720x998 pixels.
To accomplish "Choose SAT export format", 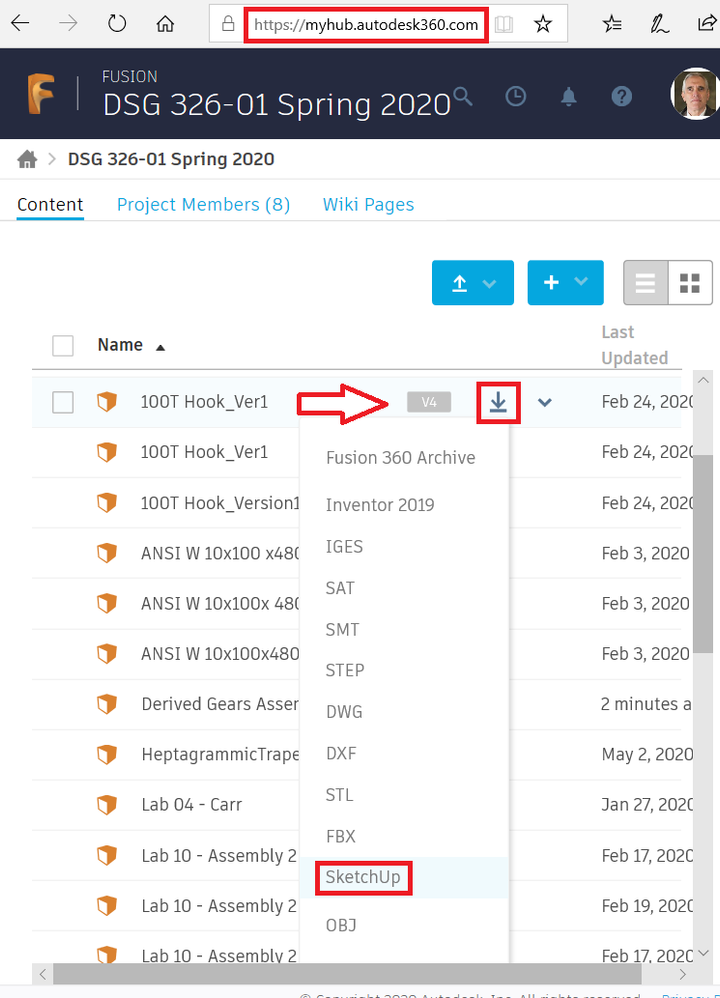I will [340, 588].
